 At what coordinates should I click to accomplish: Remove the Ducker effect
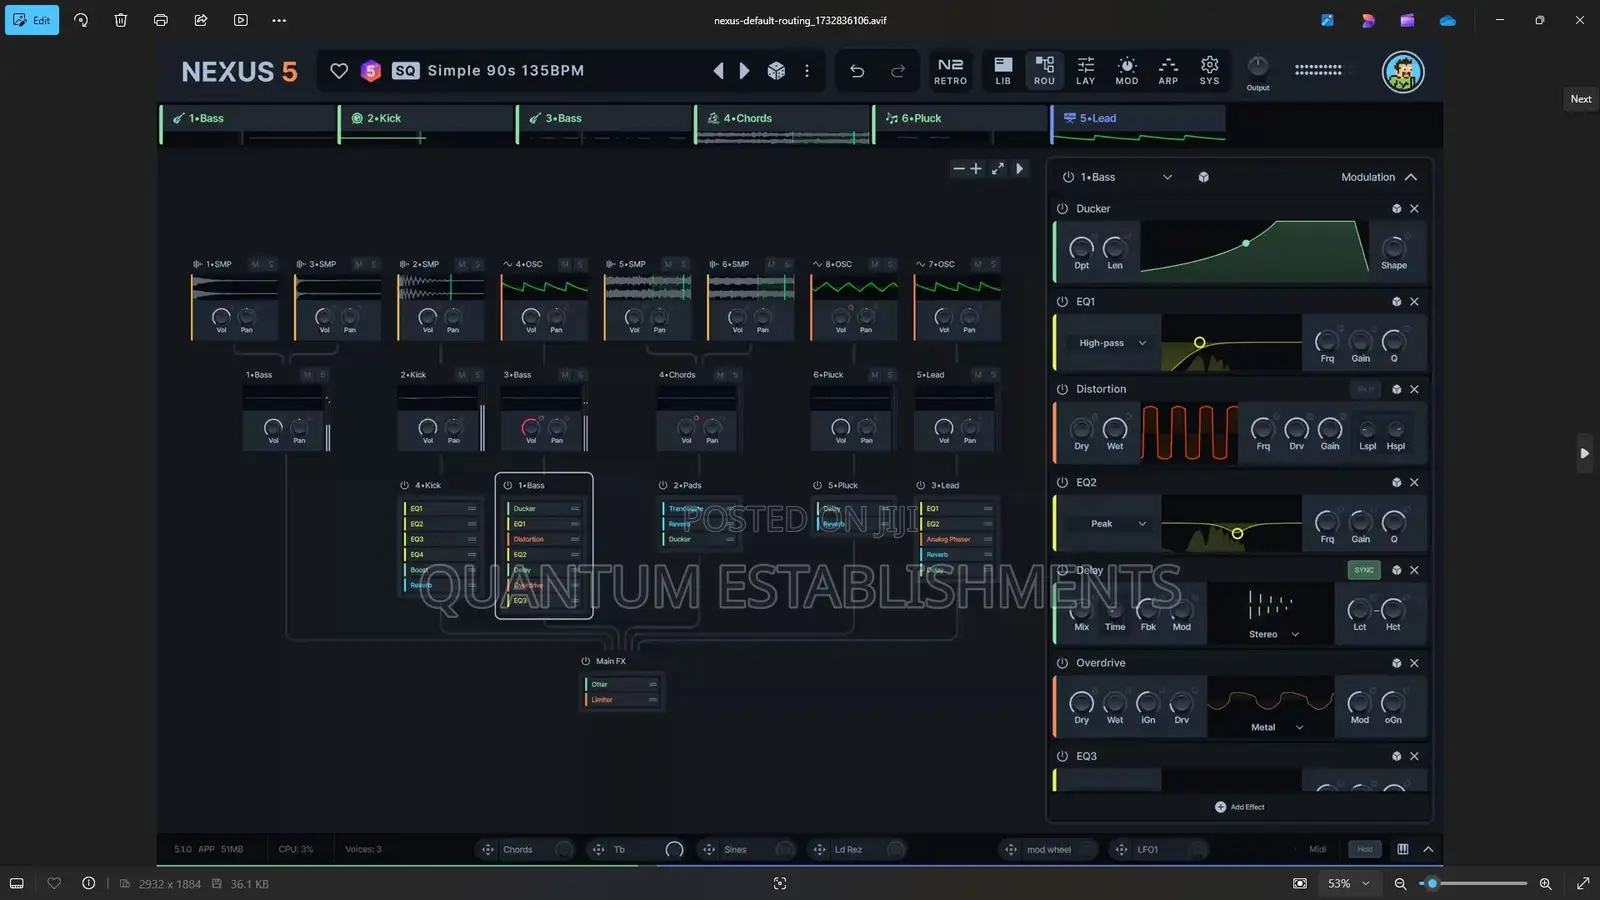pos(1414,209)
